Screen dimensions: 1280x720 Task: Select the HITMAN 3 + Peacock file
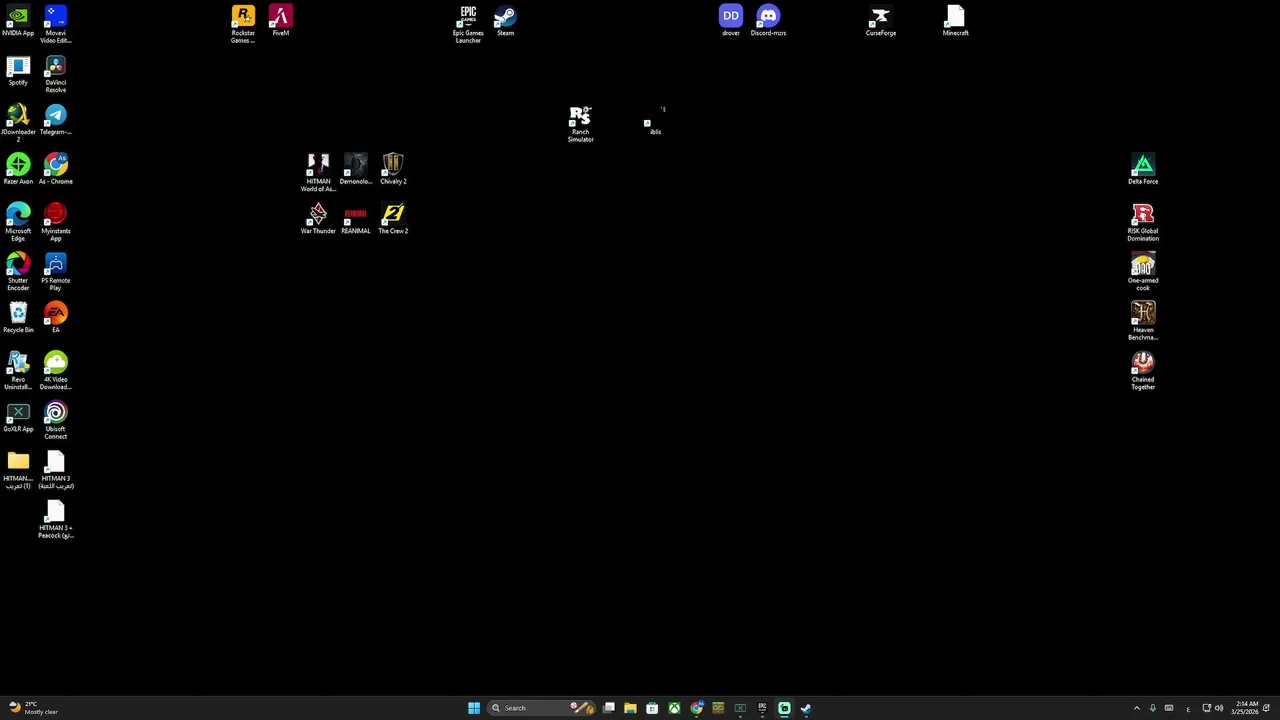pyautogui.click(x=55, y=520)
